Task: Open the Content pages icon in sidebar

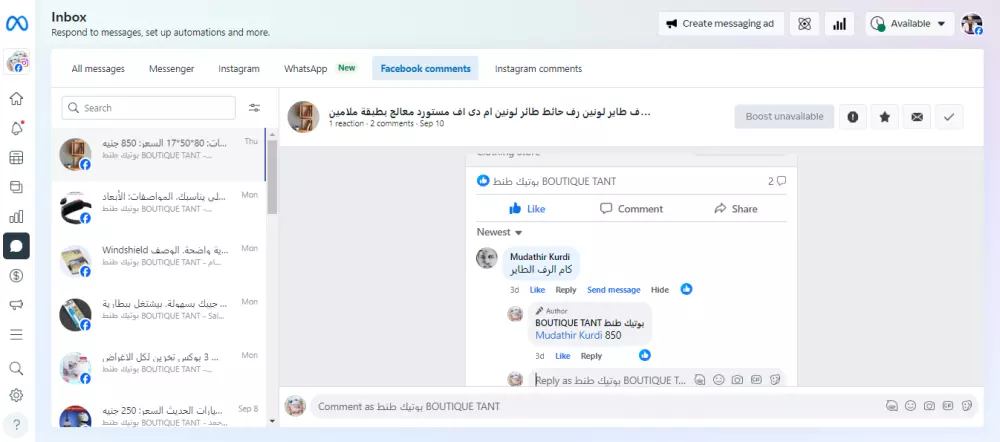Action: pyautogui.click(x=17, y=187)
